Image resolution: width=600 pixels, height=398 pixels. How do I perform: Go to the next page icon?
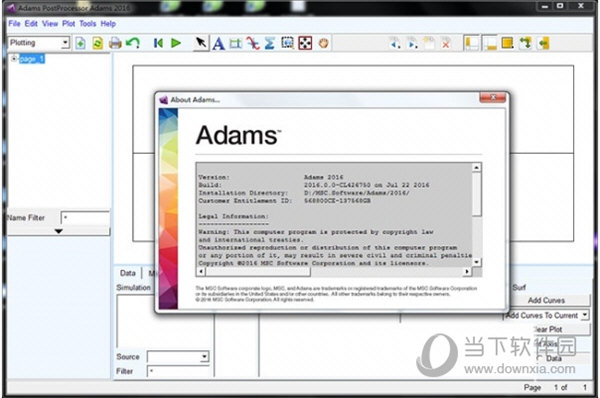tap(412, 43)
